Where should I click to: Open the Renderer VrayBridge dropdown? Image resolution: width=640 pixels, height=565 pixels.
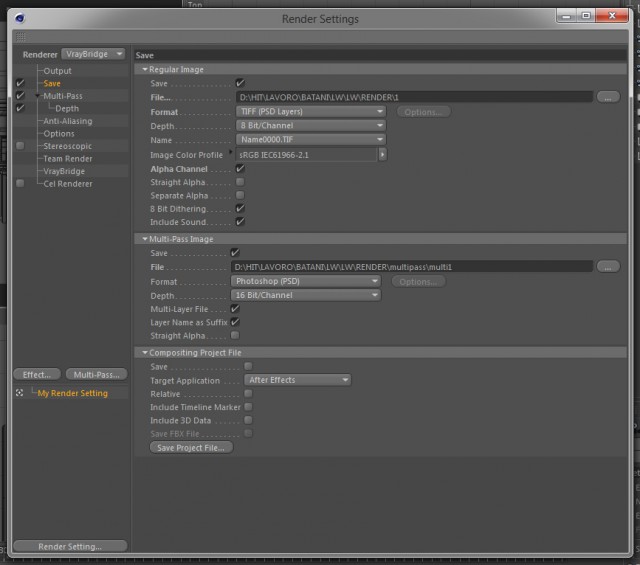coord(93,54)
